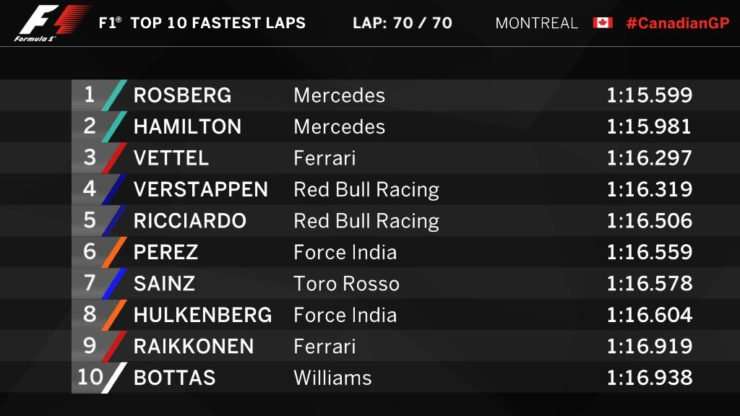Click the fastest lap time 1:15.599
Image resolution: width=740 pixels, height=416 pixels.
pyautogui.click(x=649, y=95)
